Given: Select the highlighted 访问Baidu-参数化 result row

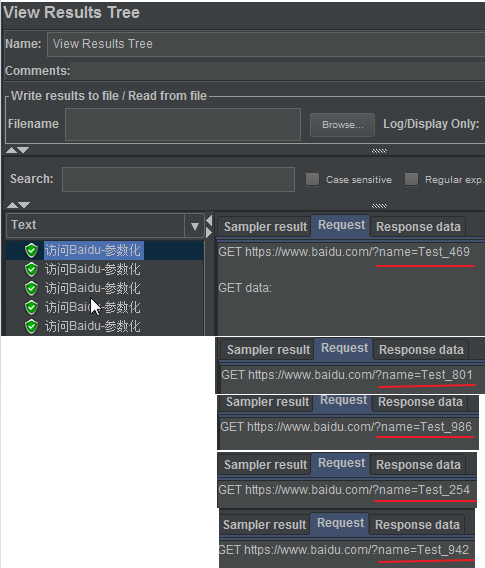Looking at the screenshot, I should point(94,250).
